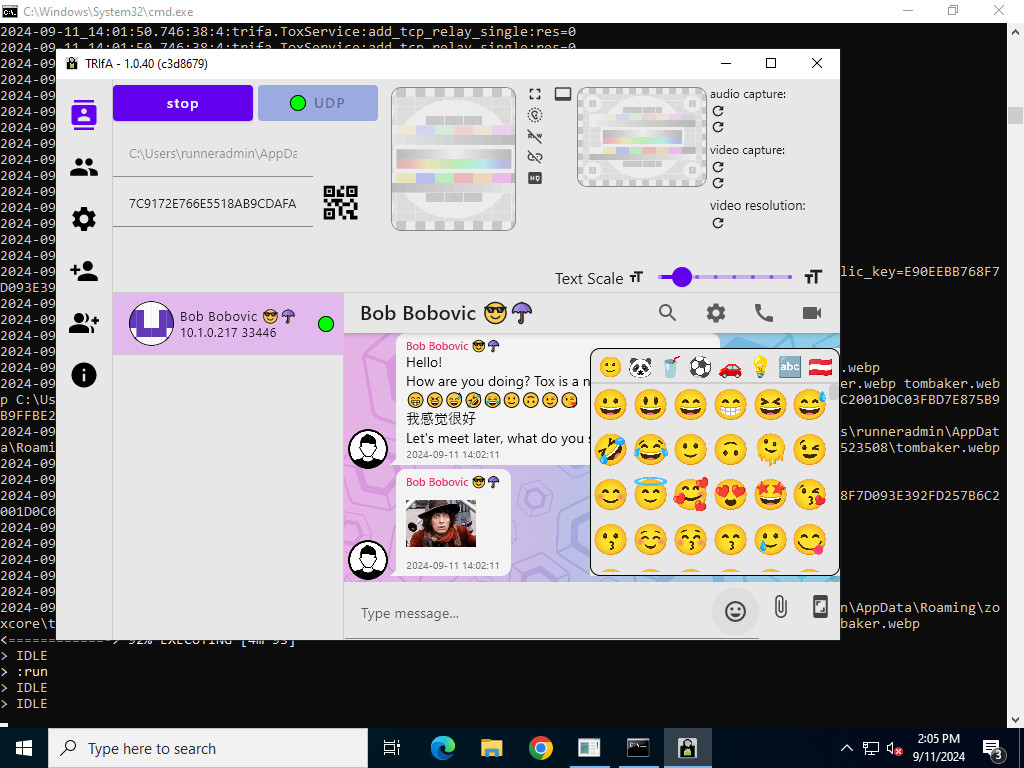Select the panda animals emoji category
1024x768 pixels.
(640, 367)
